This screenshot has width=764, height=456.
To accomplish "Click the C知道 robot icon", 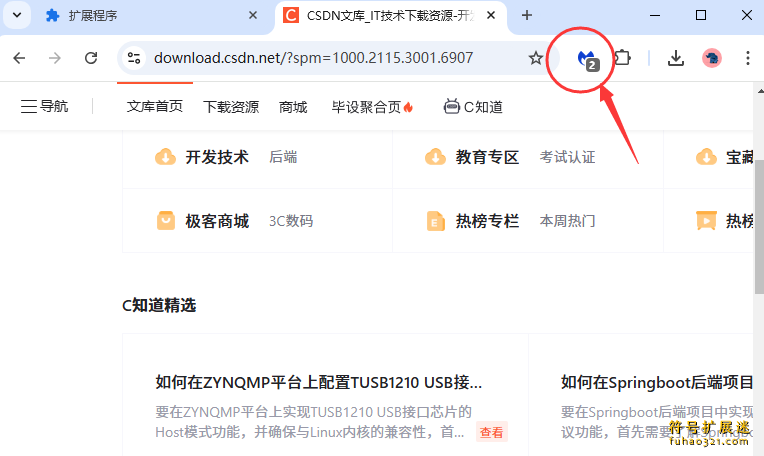I will (451, 106).
